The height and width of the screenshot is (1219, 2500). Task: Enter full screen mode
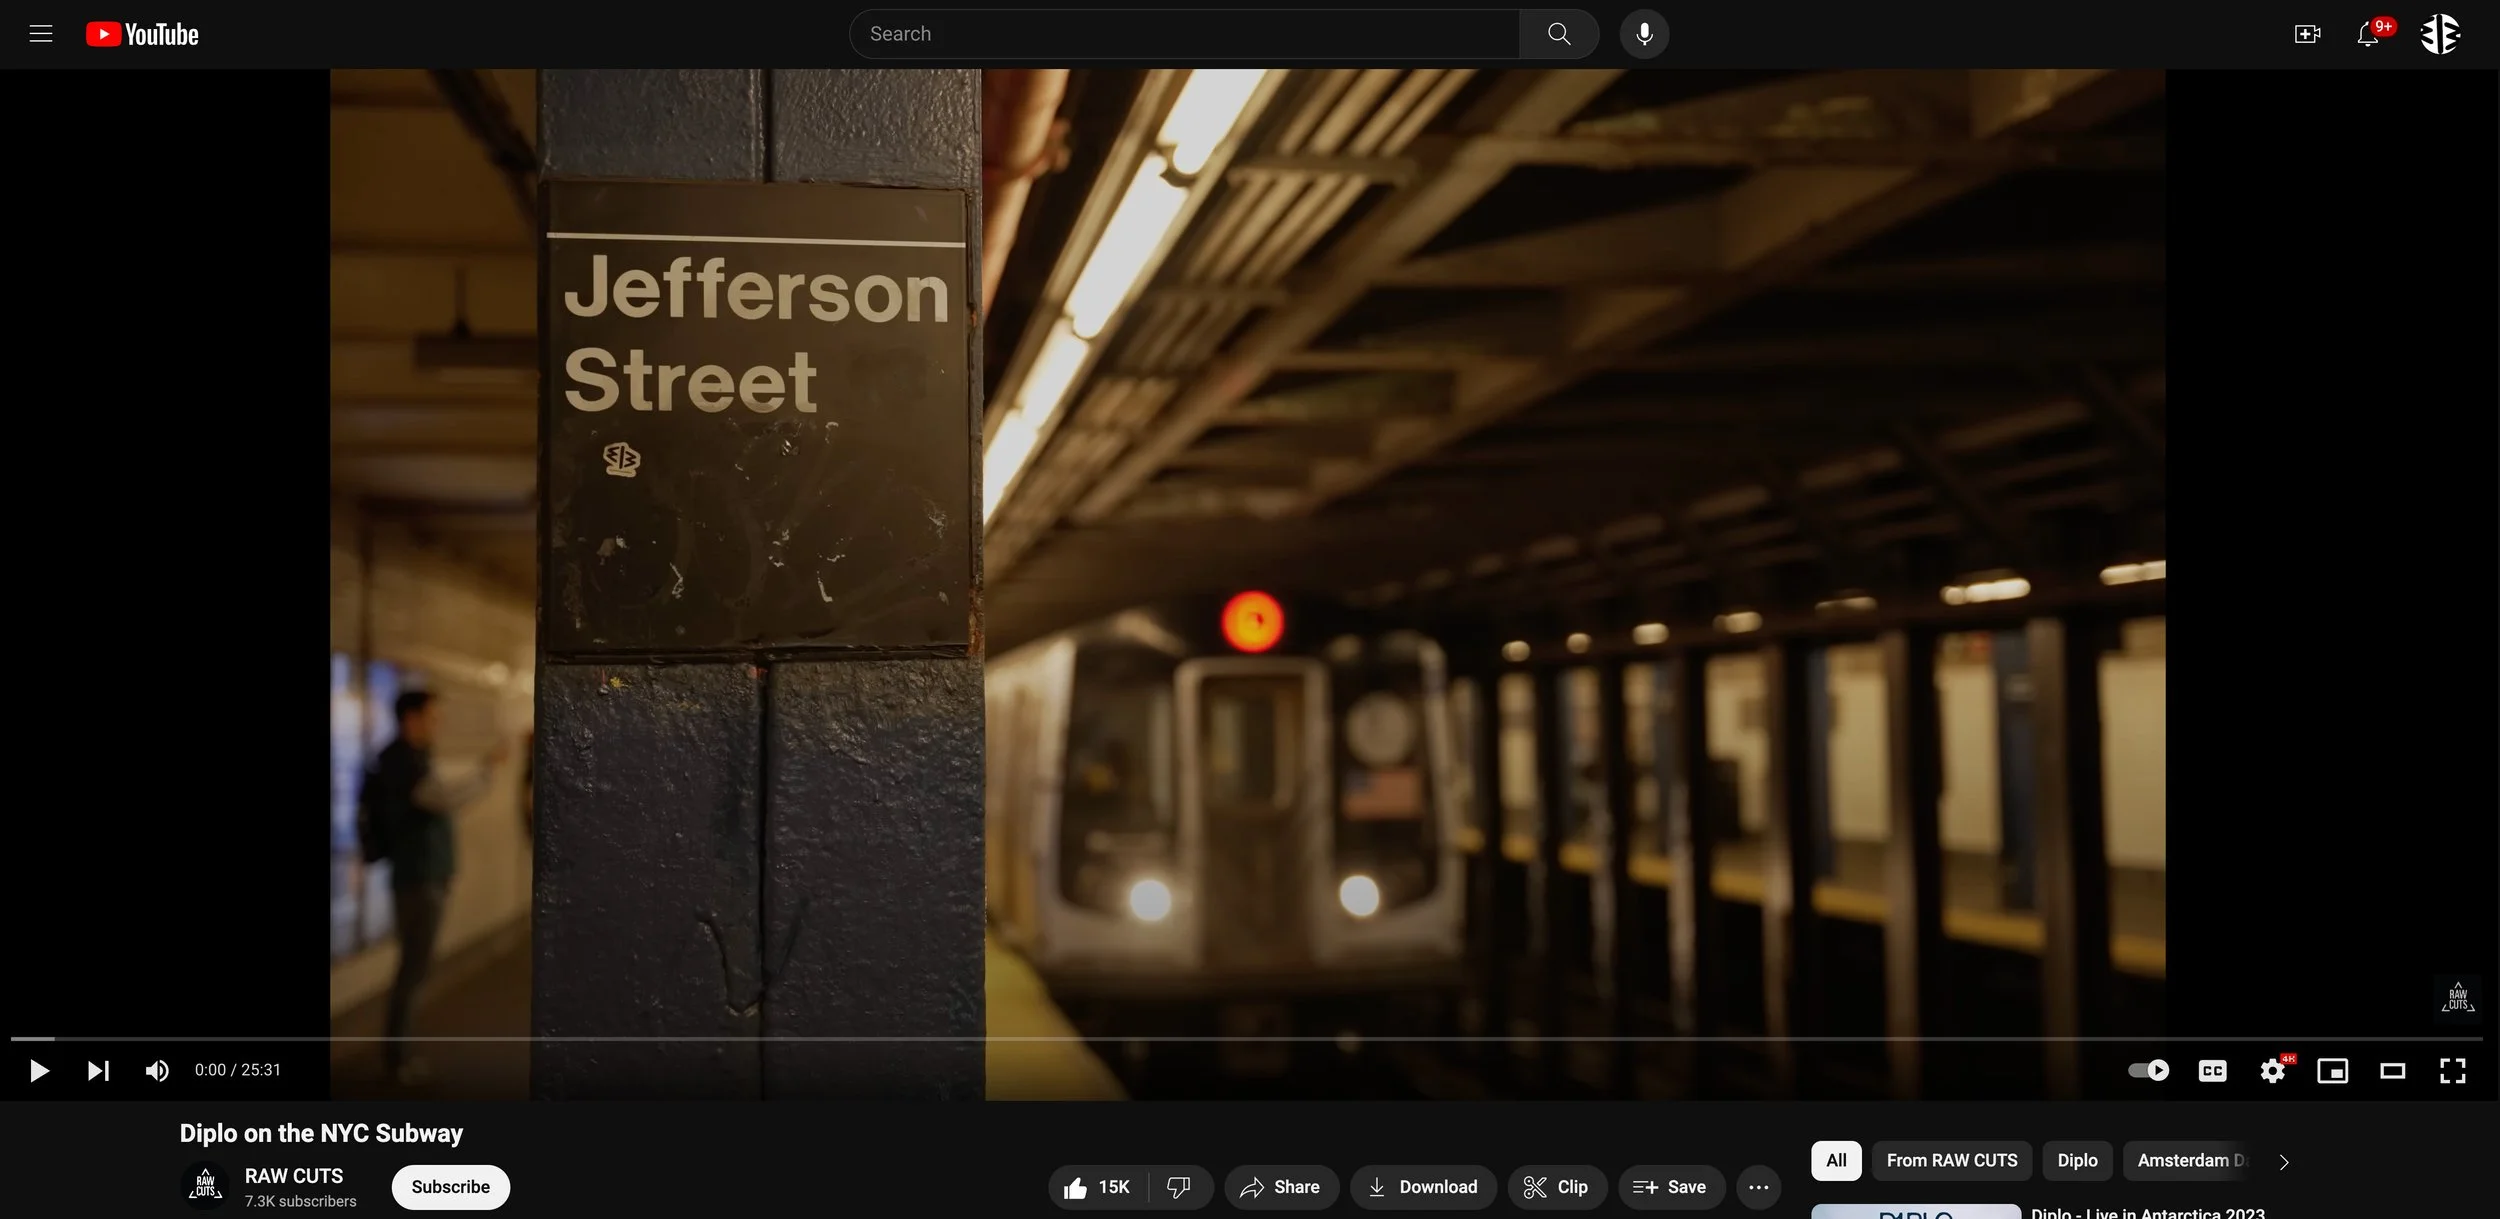click(x=2452, y=1071)
